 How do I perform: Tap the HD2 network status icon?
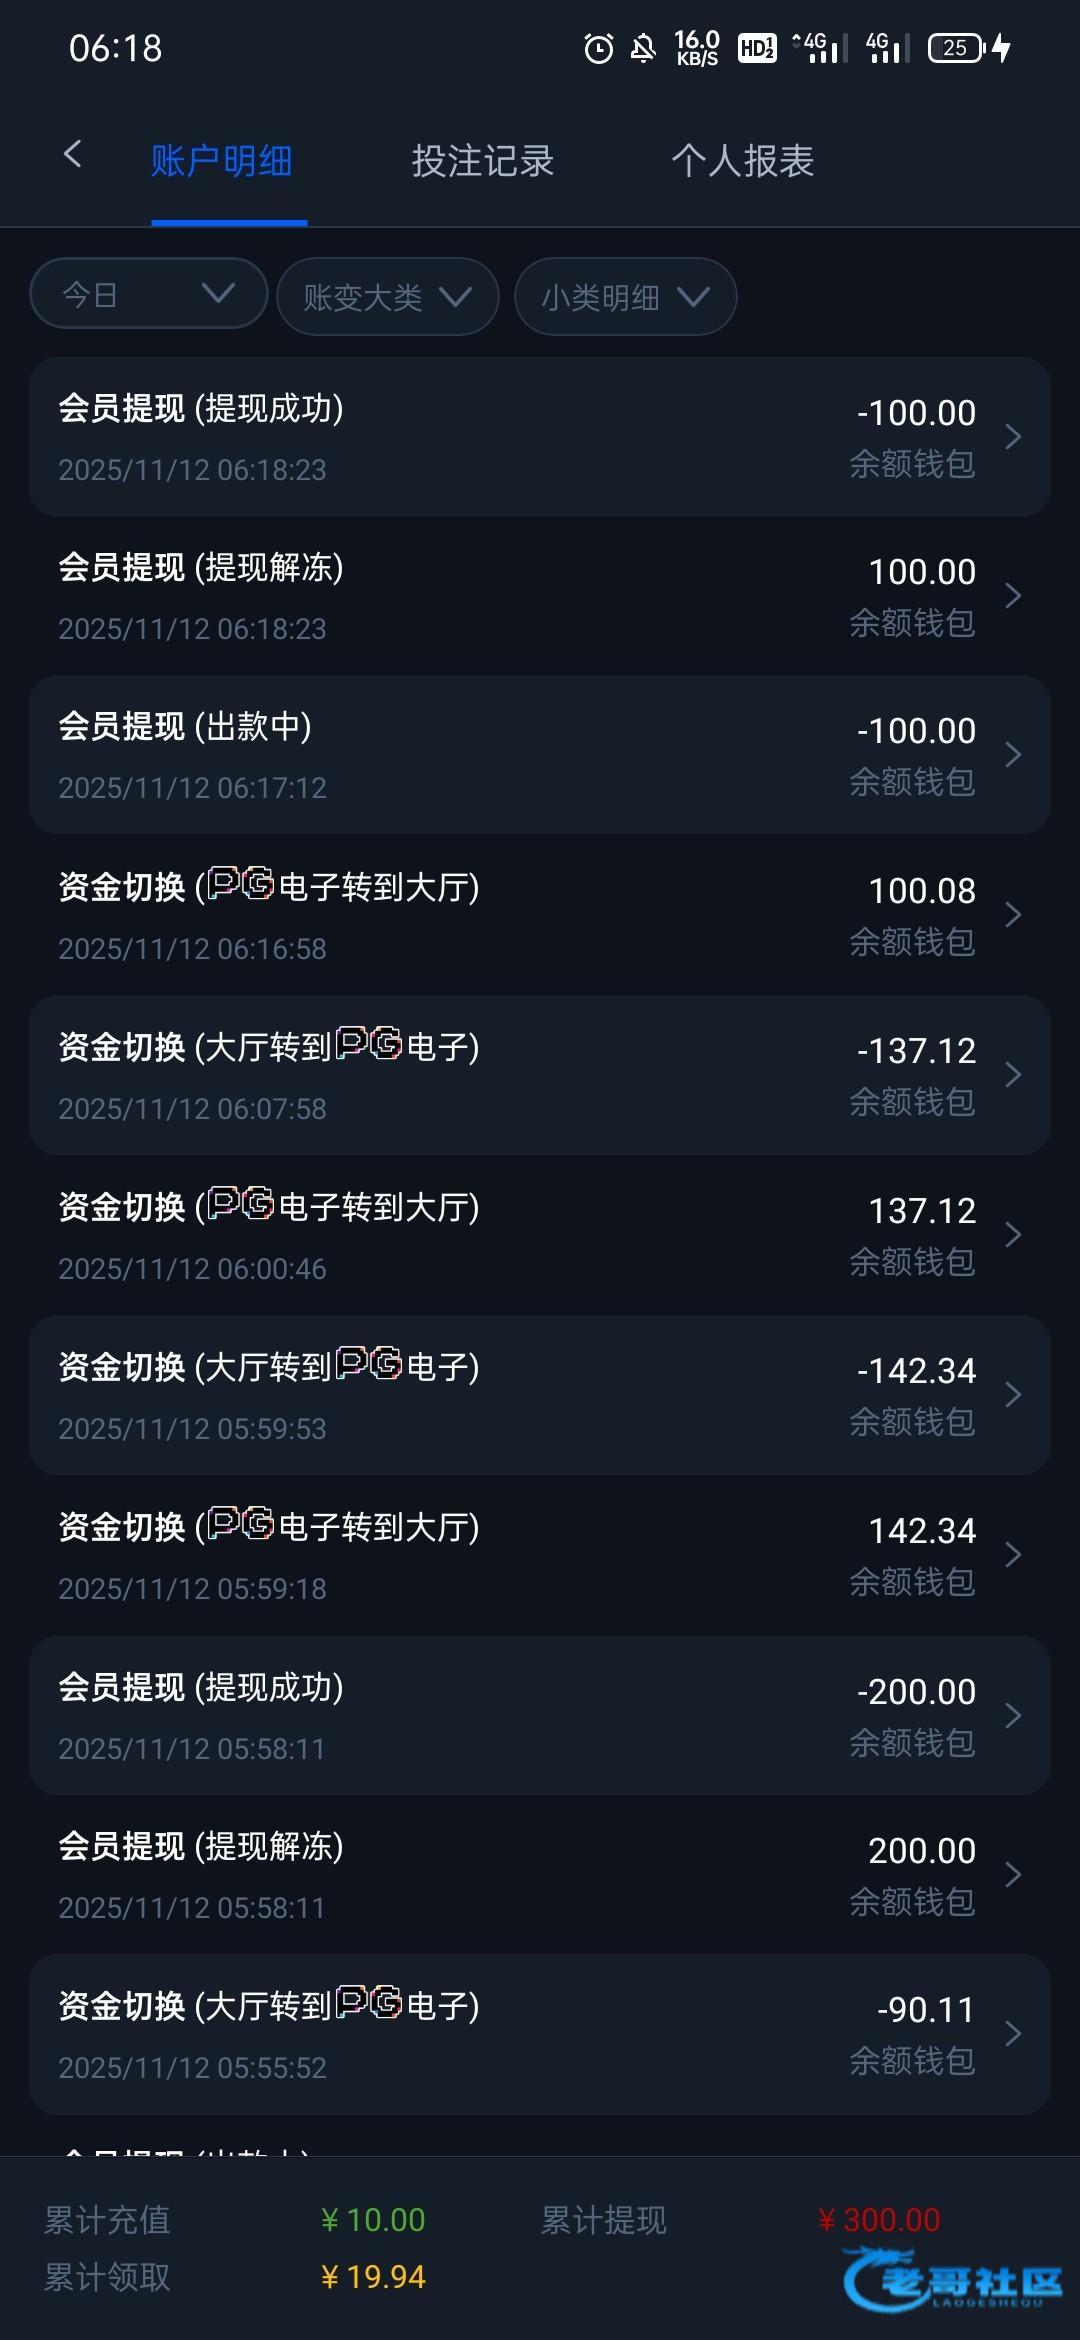point(757,48)
